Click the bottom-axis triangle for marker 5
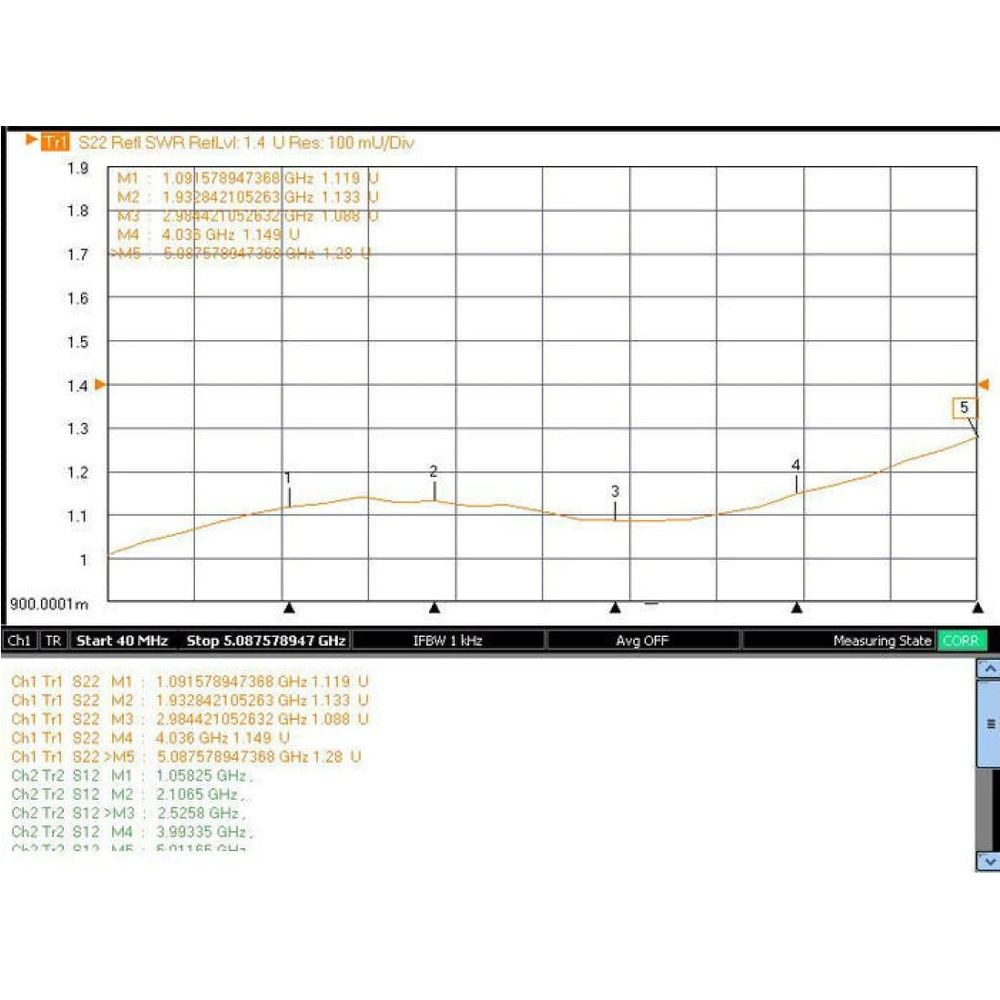This screenshot has height=1000, width=1000. coord(978,608)
